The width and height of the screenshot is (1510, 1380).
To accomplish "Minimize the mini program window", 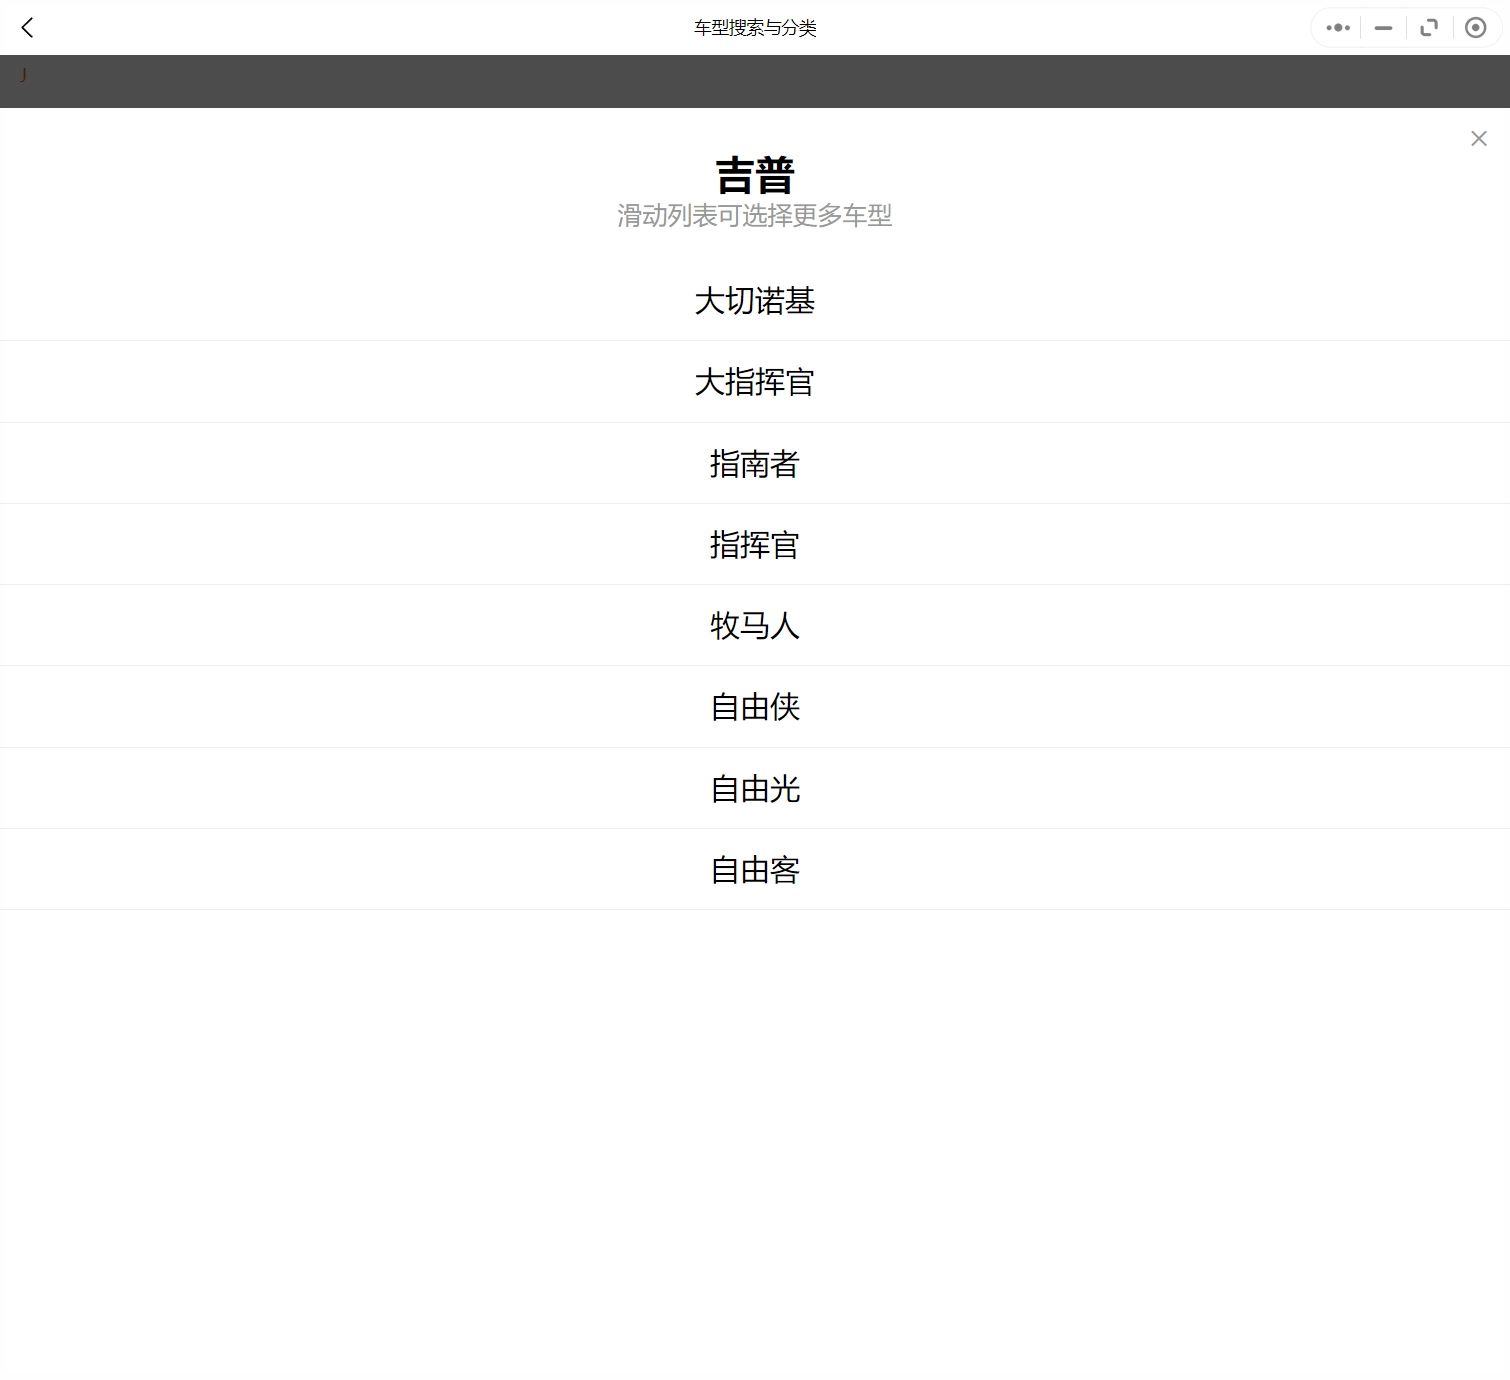I will click(x=1383, y=28).
